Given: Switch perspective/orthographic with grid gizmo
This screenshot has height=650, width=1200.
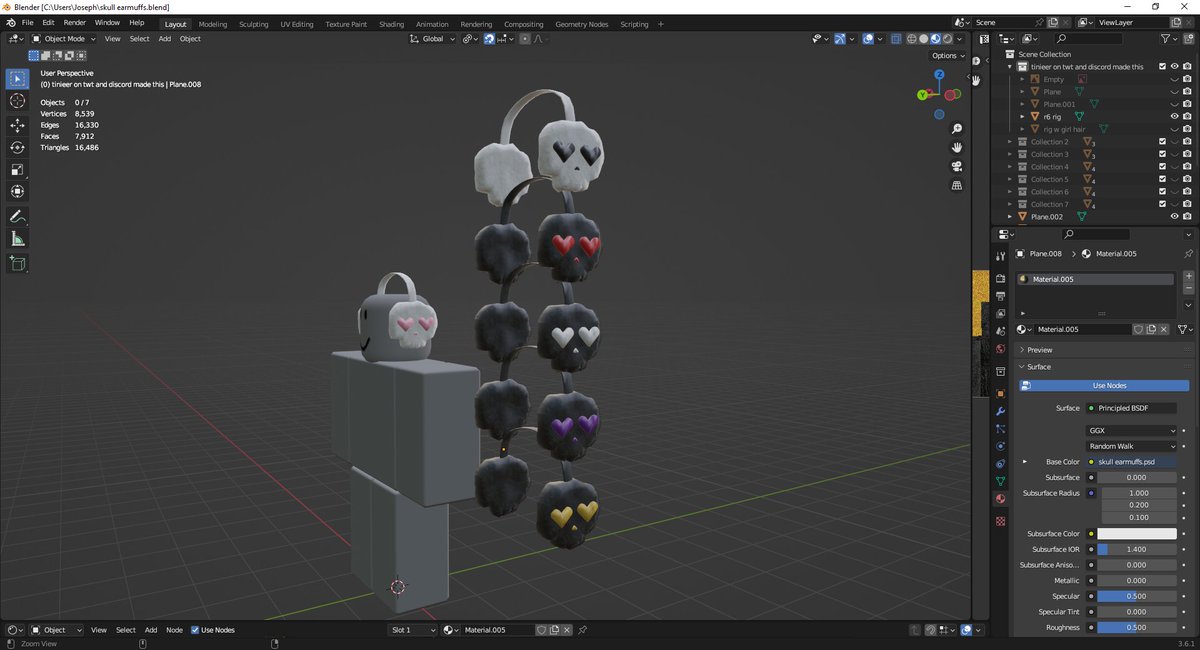Looking at the screenshot, I should click(x=957, y=185).
